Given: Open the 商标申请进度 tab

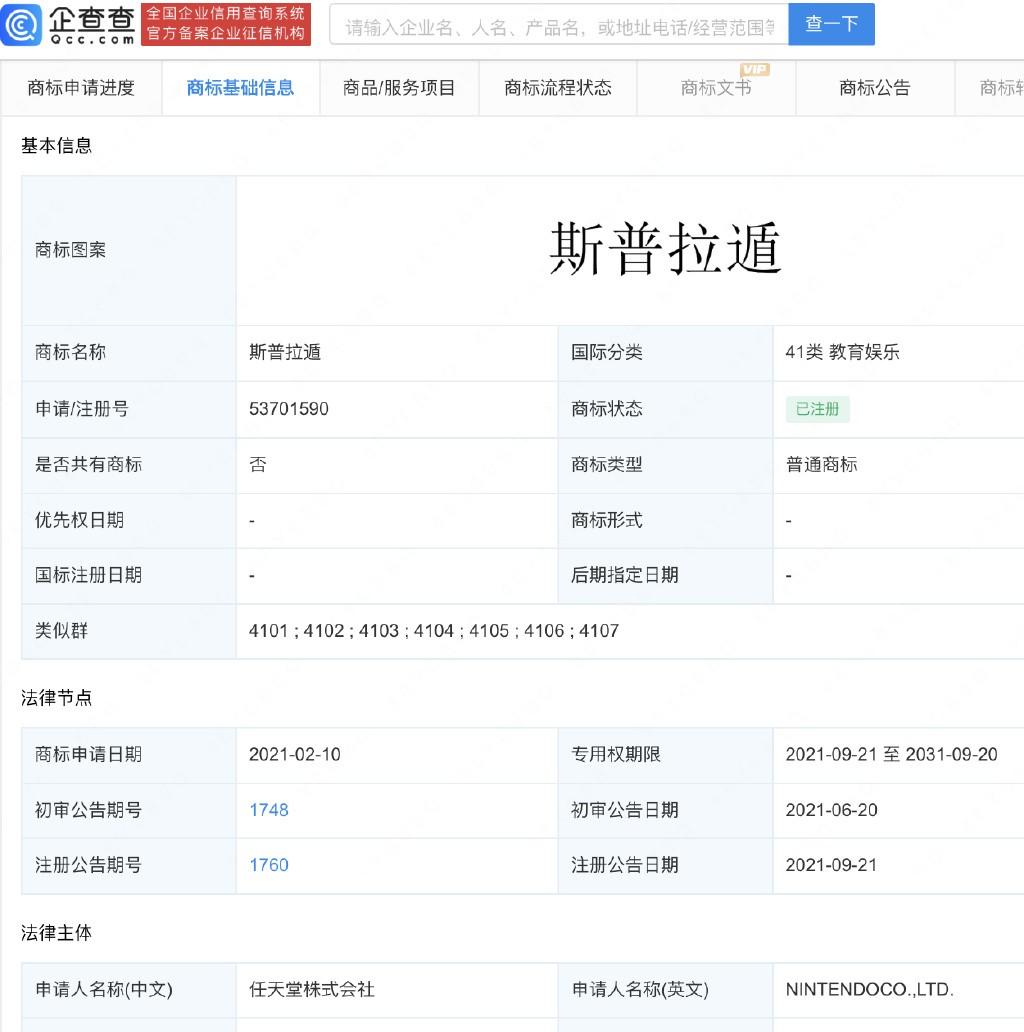Looking at the screenshot, I should point(81,88).
